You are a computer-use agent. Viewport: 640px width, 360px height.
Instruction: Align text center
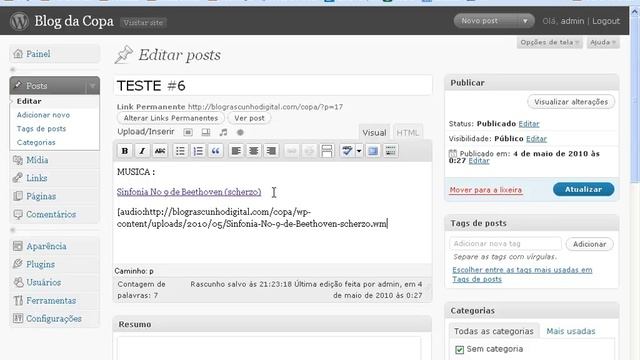(x=253, y=151)
